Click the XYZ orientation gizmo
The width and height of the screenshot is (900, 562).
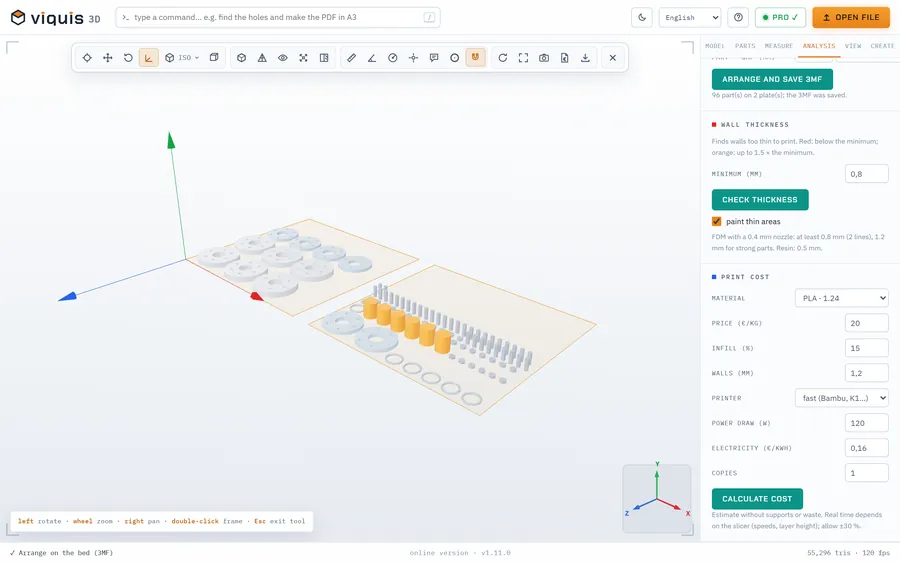pos(657,498)
